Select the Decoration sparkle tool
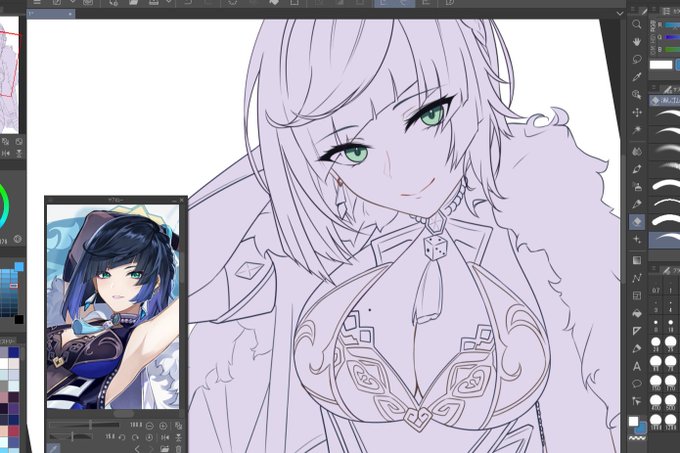680x453 pixels. (x=637, y=239)
